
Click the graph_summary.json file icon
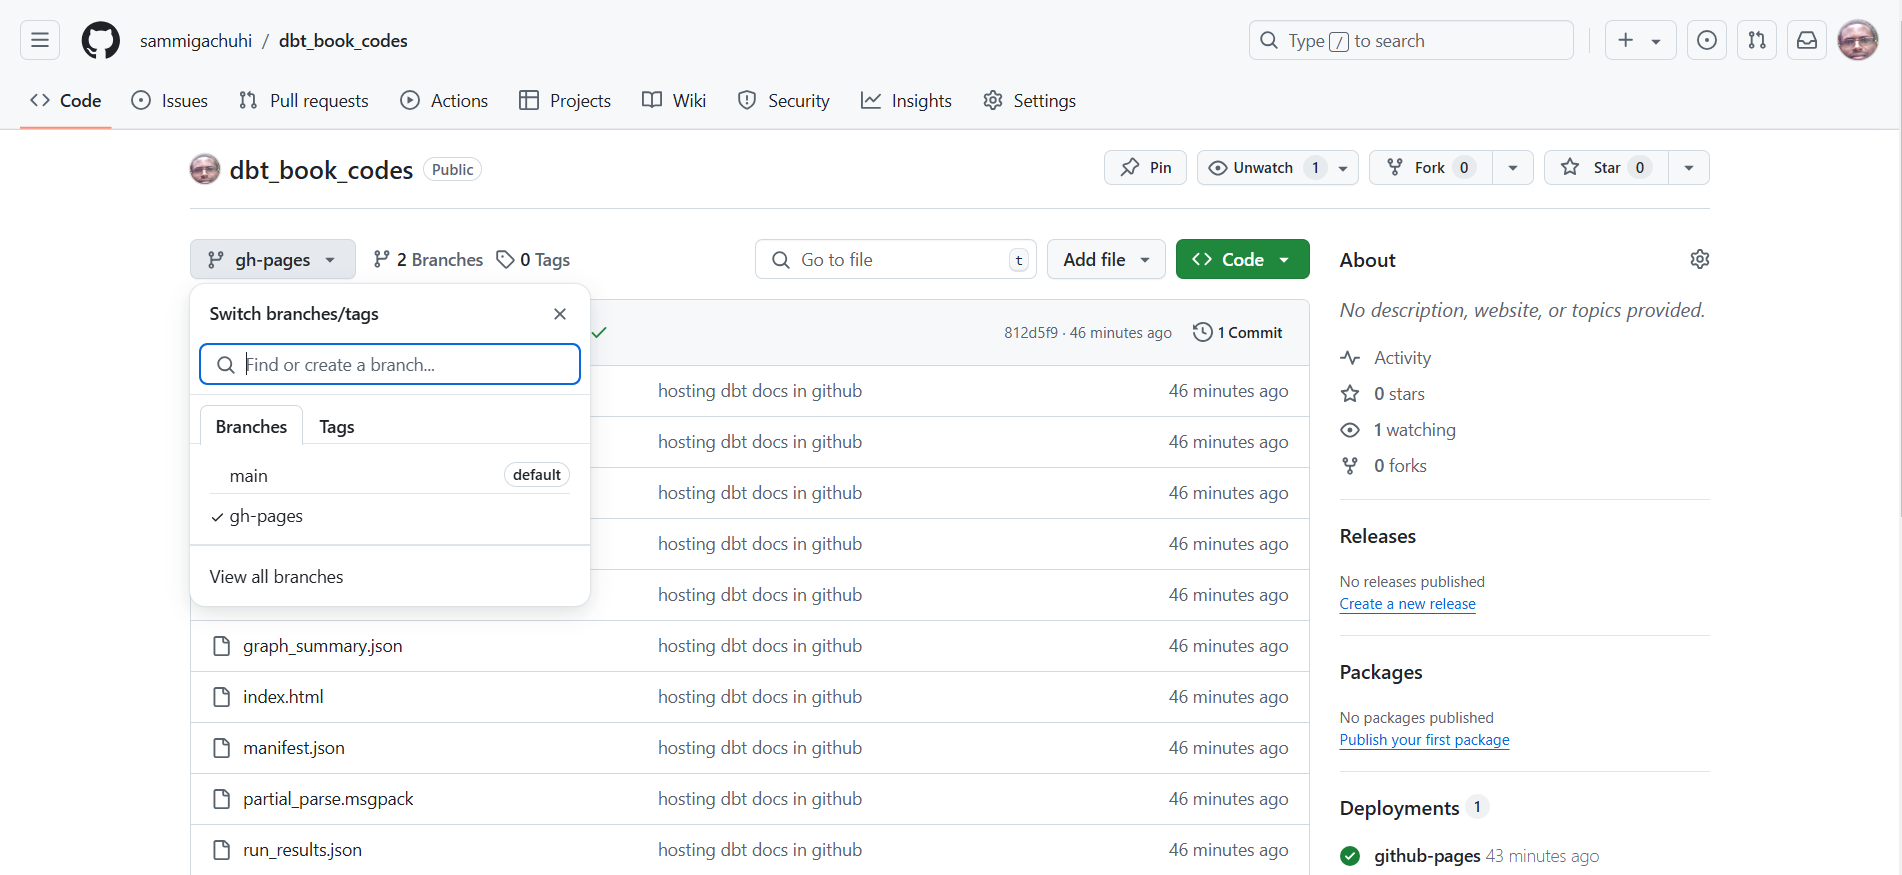222,646
